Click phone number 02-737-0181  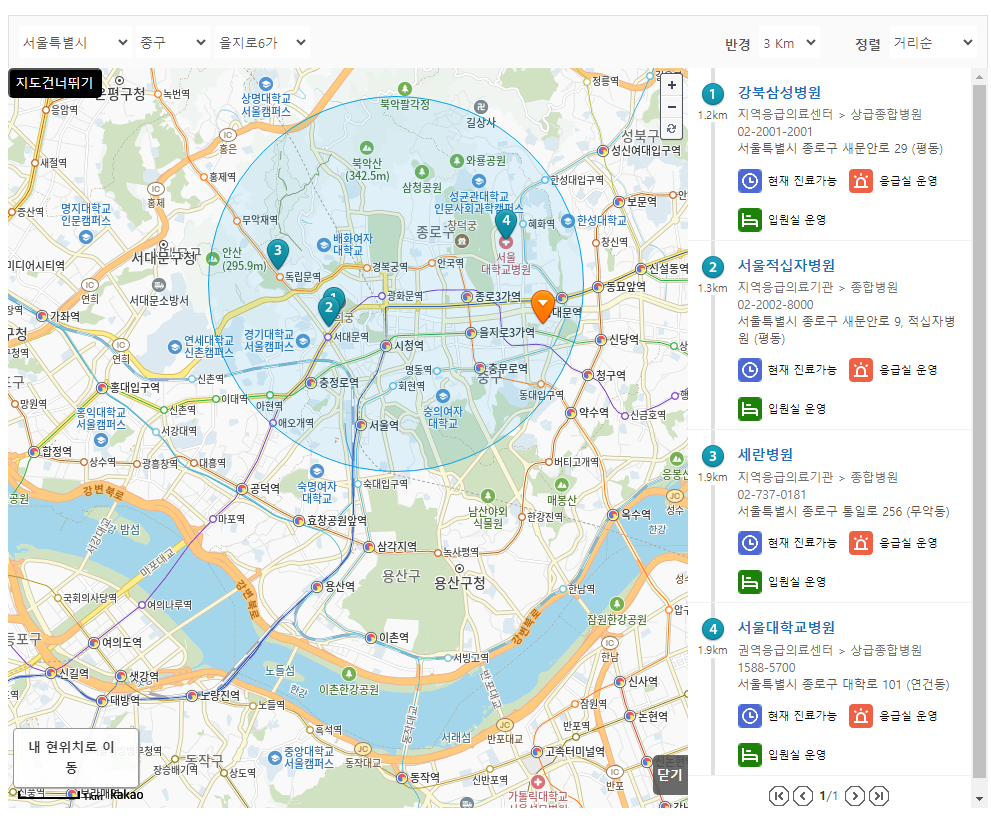coord(771,494)
